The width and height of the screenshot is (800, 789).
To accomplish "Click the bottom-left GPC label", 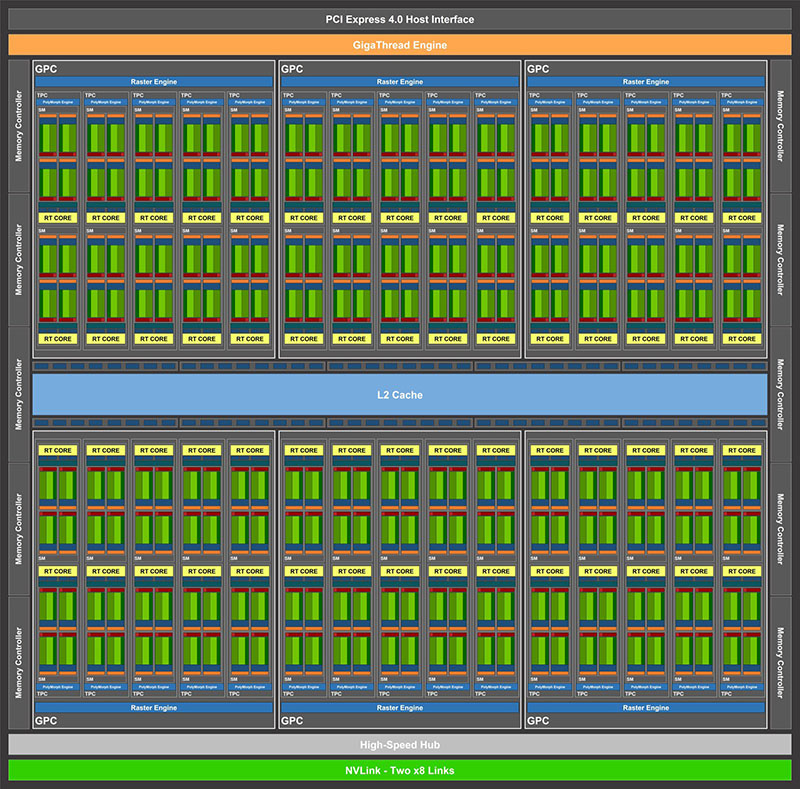I will click(47, 718).
